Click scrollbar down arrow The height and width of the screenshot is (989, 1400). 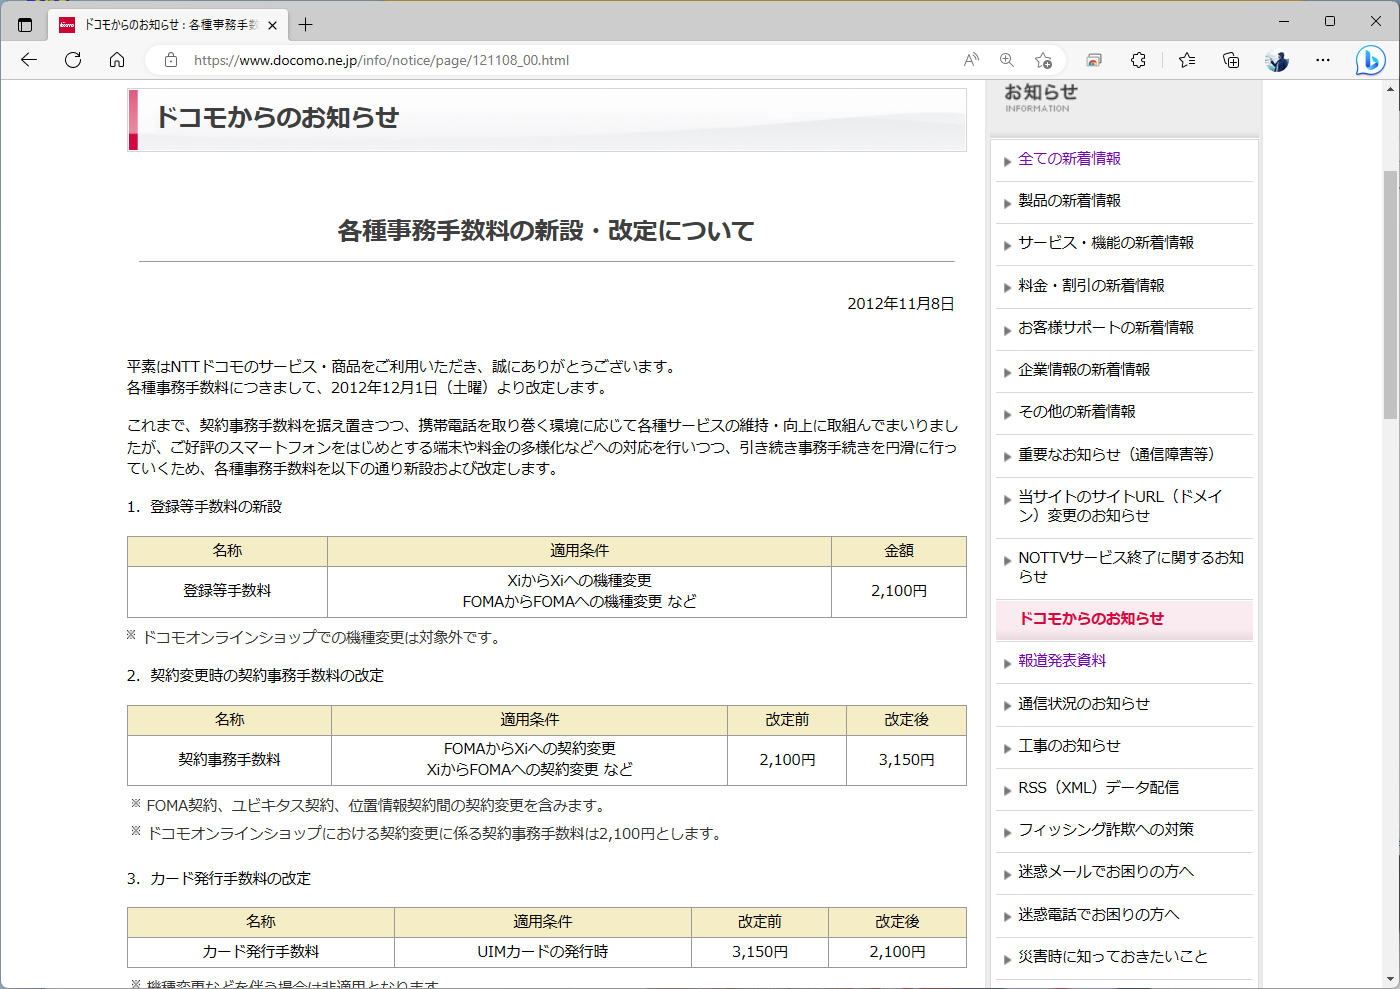click(x=1390, y=979)
